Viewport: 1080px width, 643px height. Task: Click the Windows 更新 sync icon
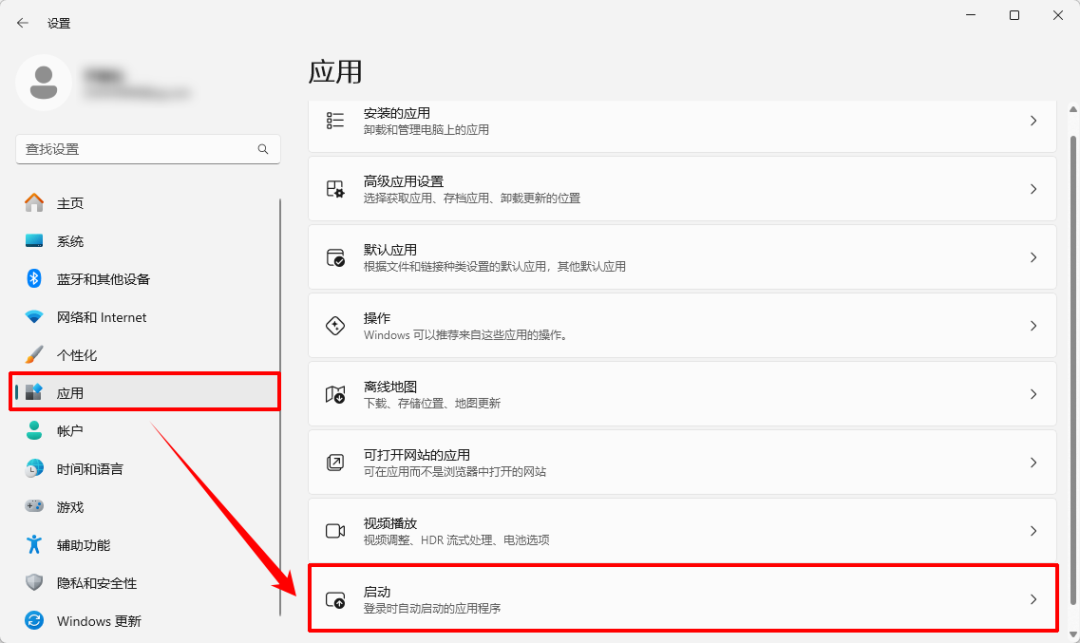(x=34, y=620)
